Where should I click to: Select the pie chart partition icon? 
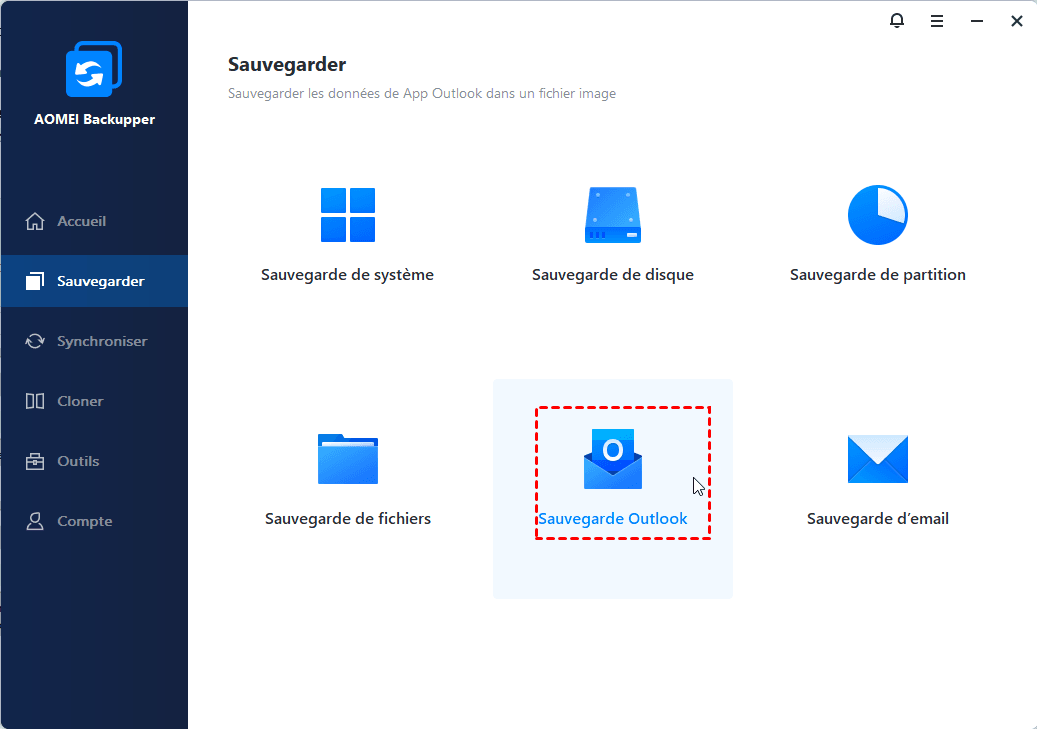pos(878,215)
